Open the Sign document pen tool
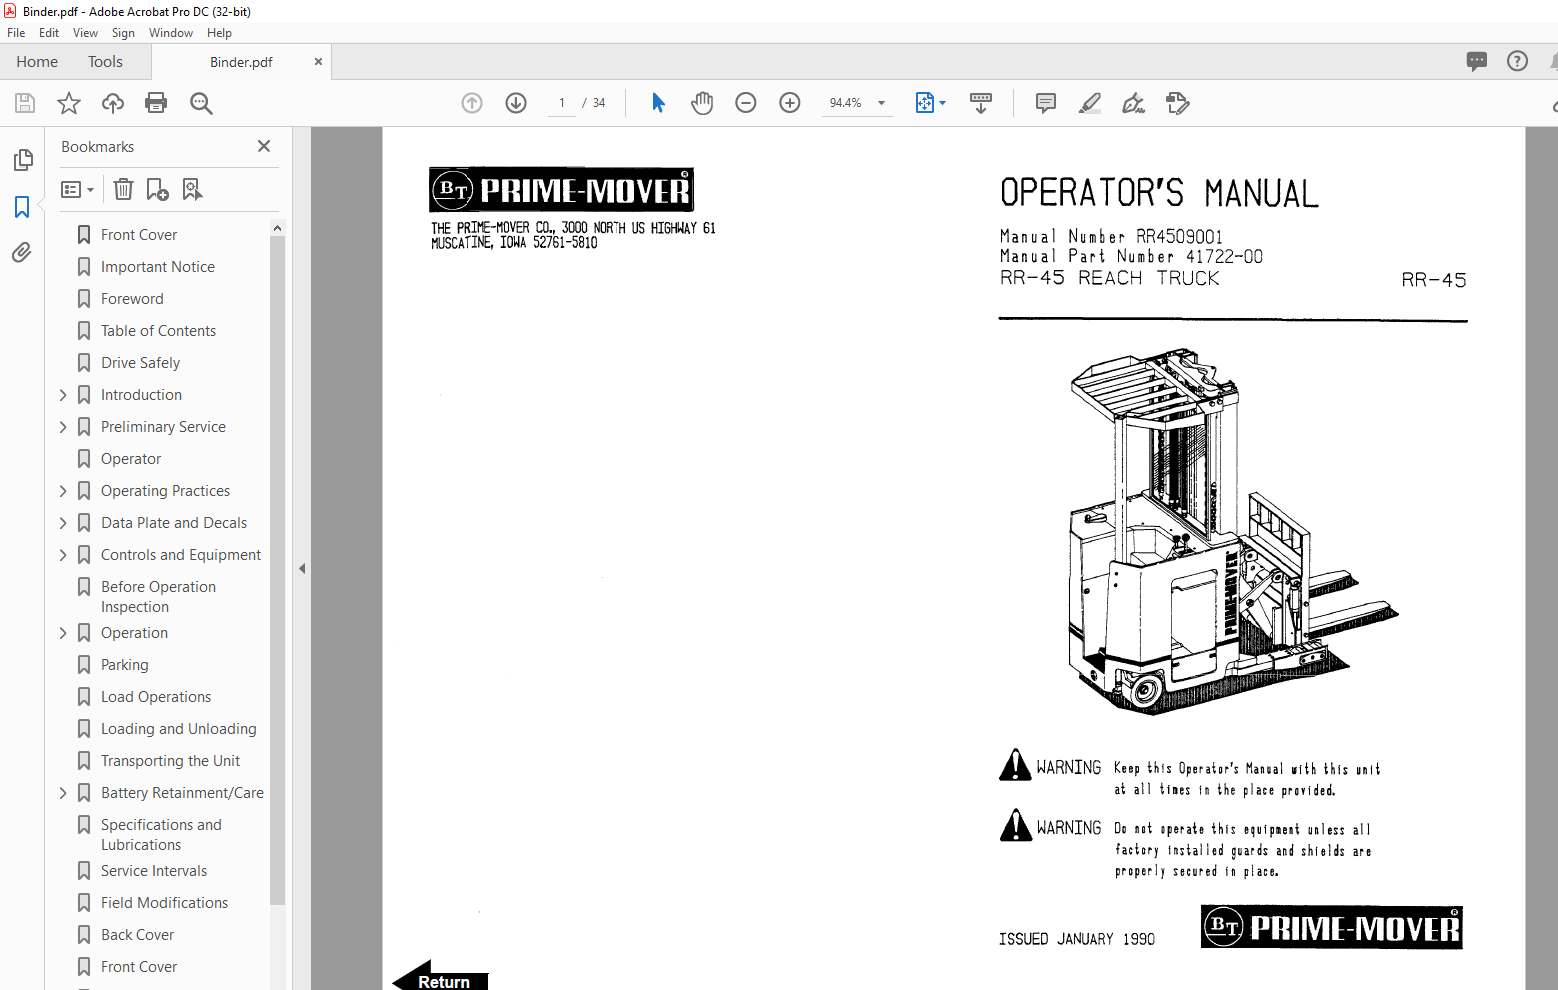Image resolution: width=1558 pixels, height=990 pixels. coord(1133,103)
